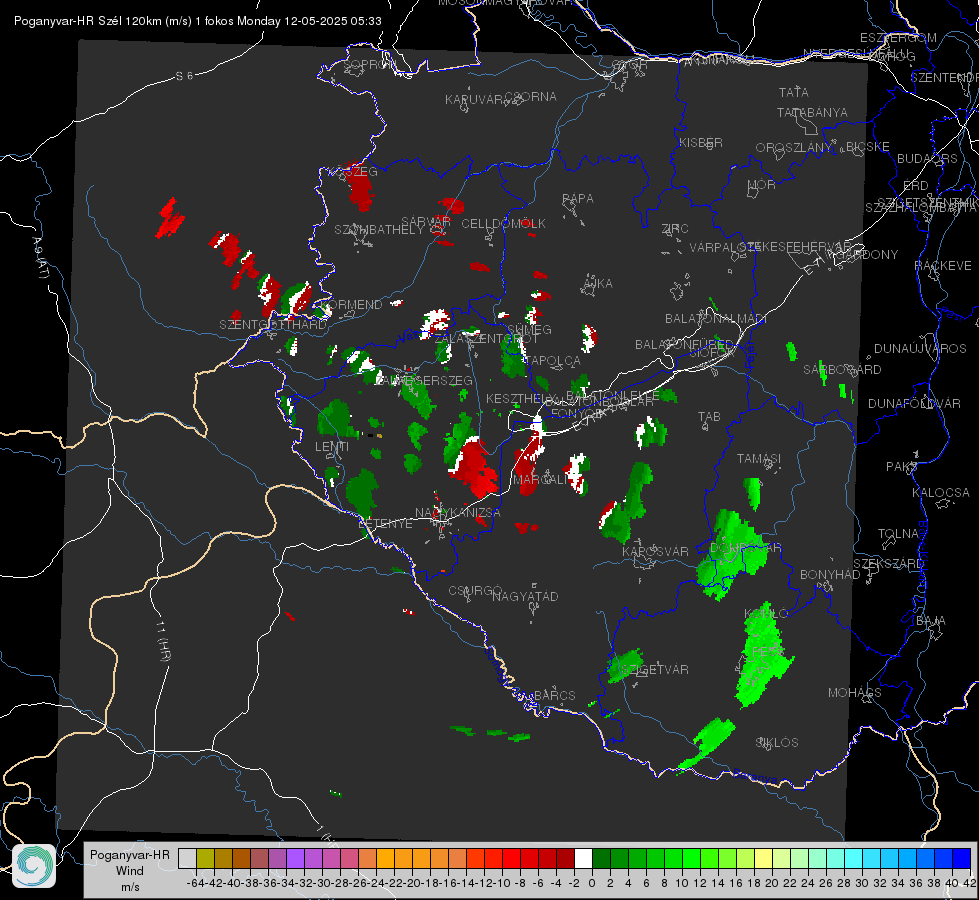979x900 pixels.
Task: Click the SIKLOS city label
Action: 777,743
